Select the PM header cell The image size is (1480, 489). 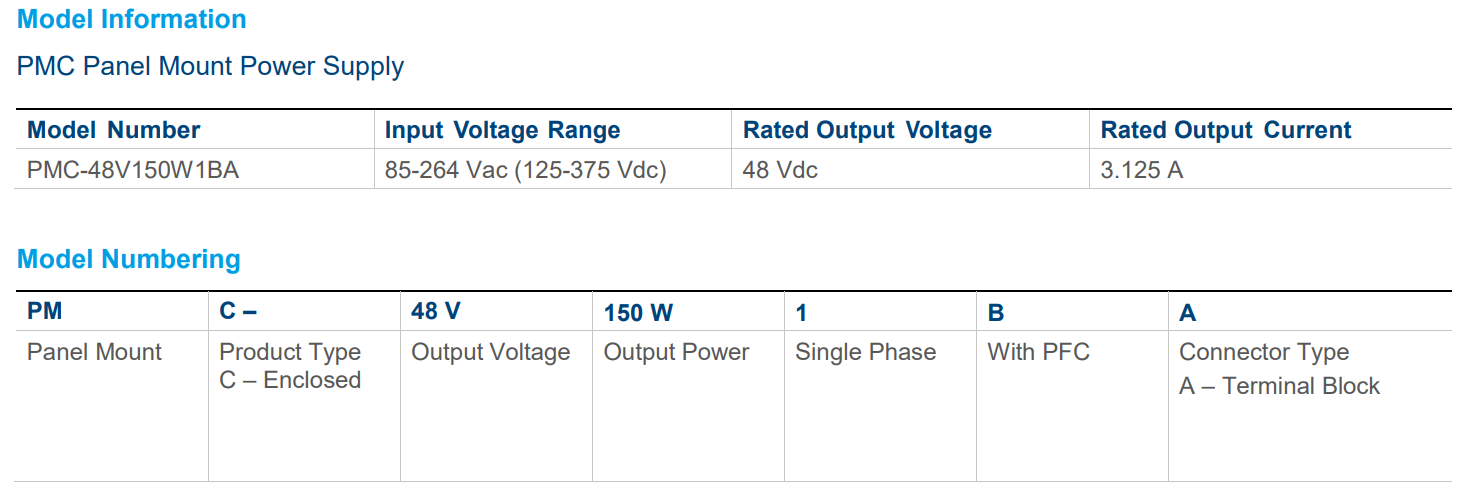click(x=45, y=312)
